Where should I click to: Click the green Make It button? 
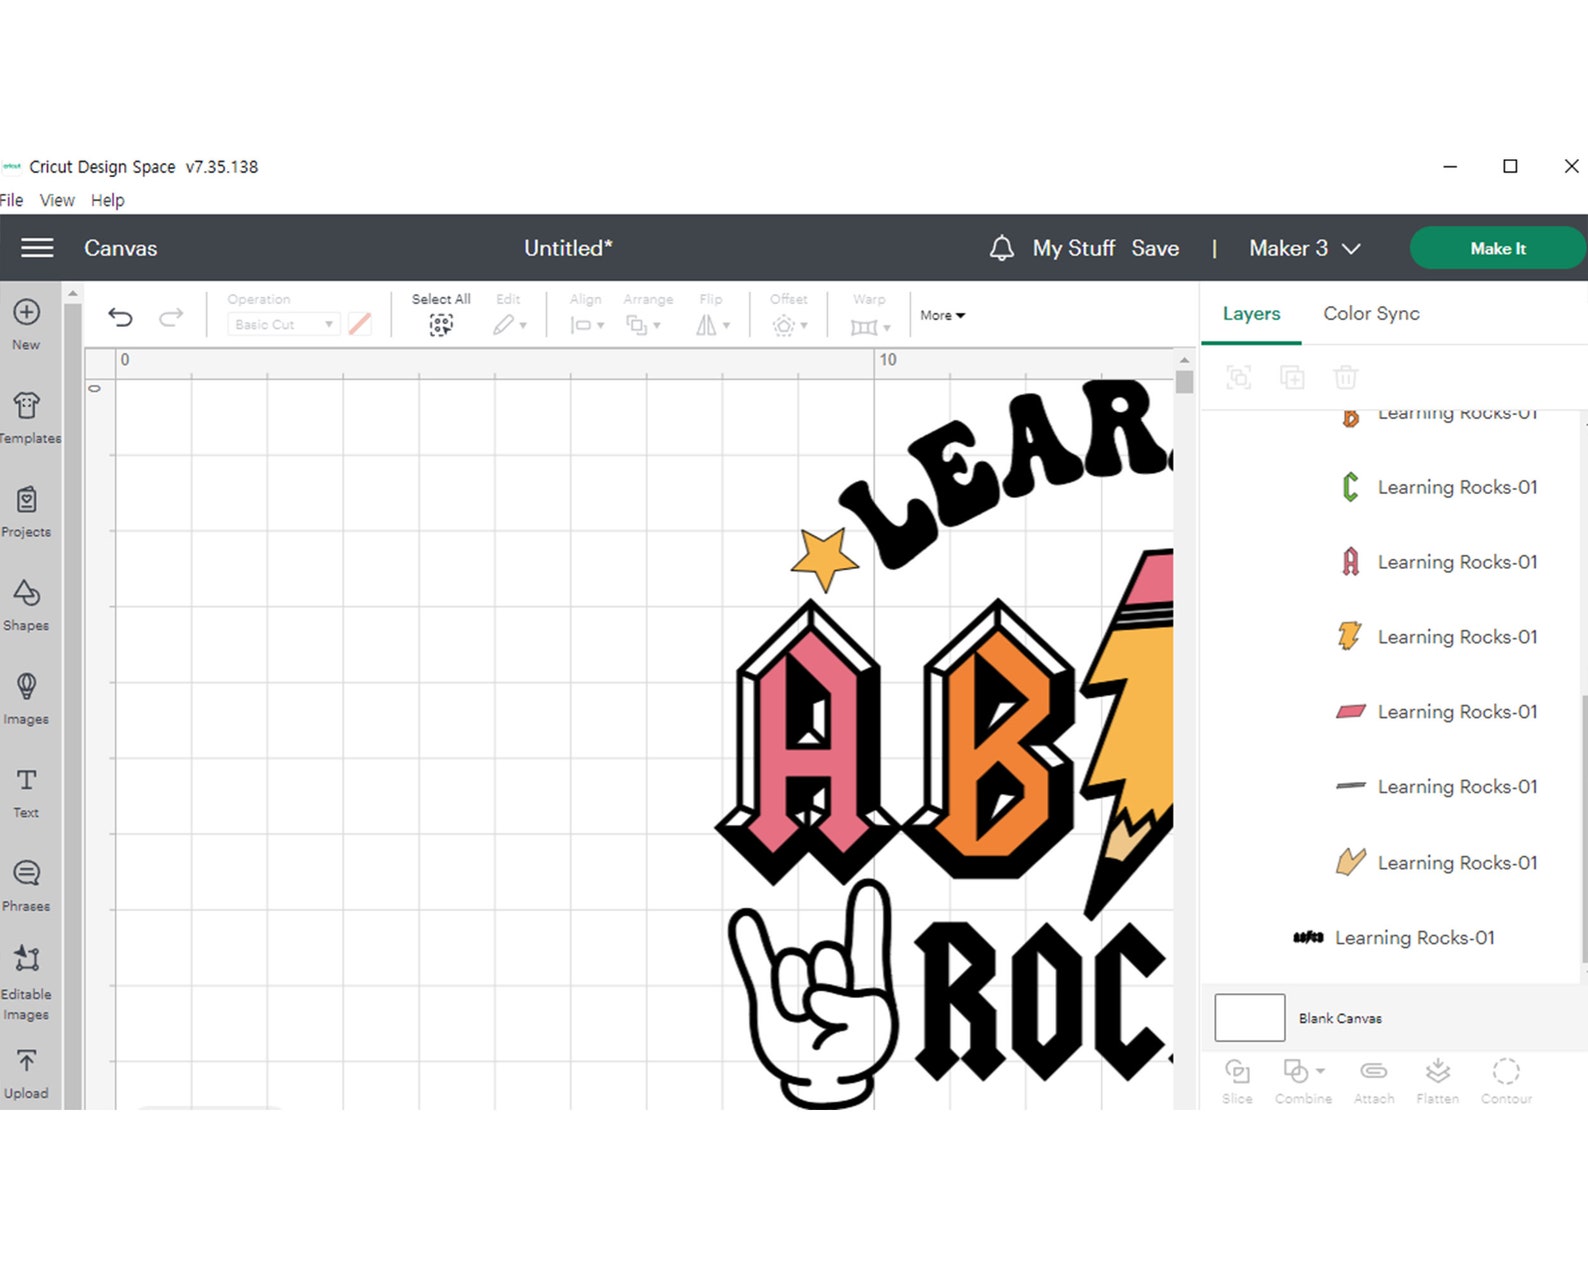(x=1497, y=248)
